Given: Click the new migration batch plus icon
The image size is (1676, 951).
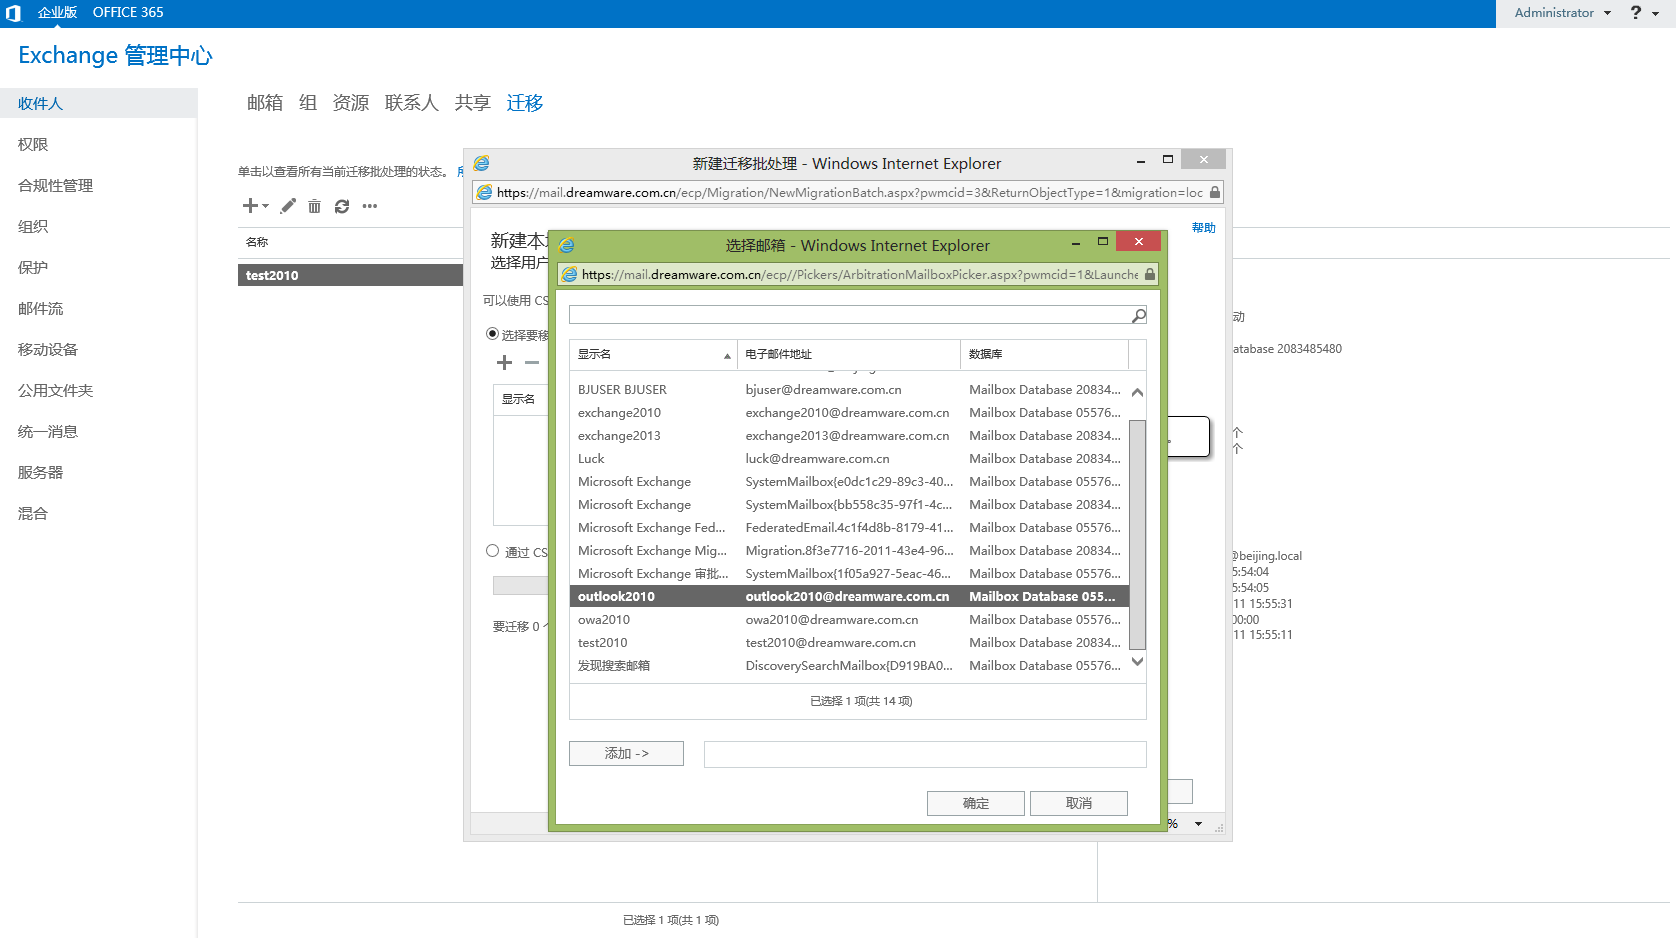Looking at the screenshot, I should pos(250,206).
